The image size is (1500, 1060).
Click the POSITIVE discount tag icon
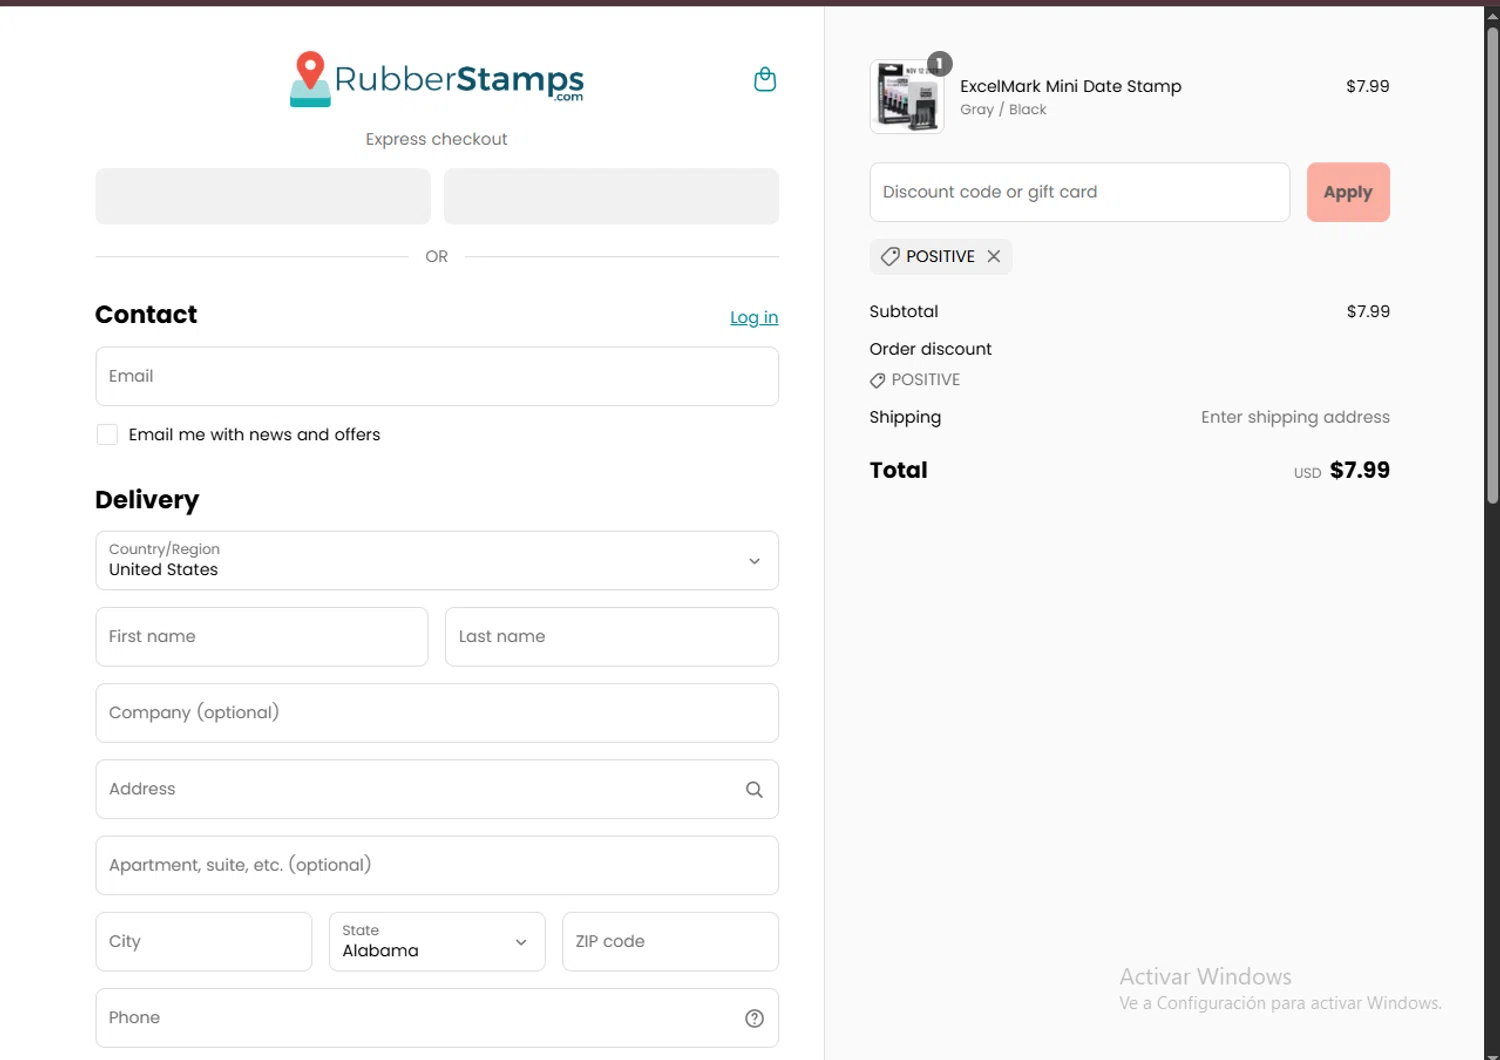click(x=889, y=257)
